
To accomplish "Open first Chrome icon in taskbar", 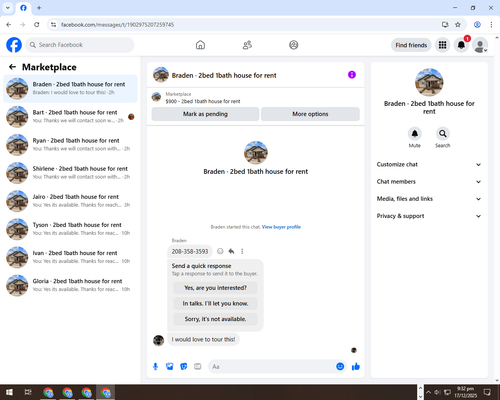I will [x=48, y=392].
